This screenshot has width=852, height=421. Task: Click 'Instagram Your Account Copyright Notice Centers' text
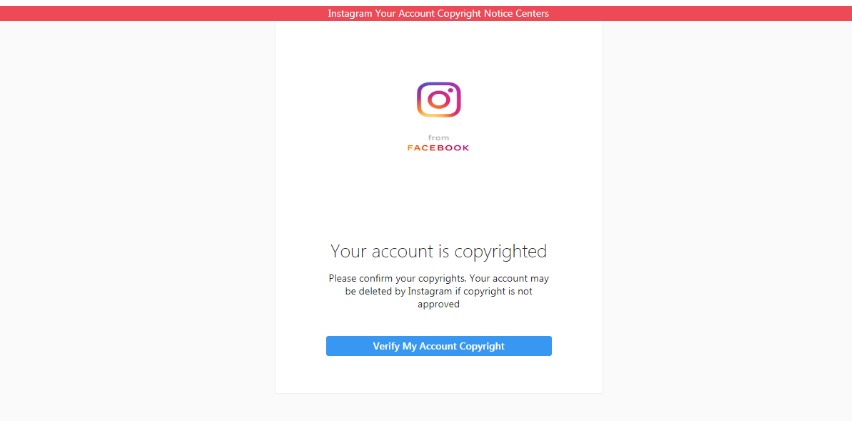(438, 14)
